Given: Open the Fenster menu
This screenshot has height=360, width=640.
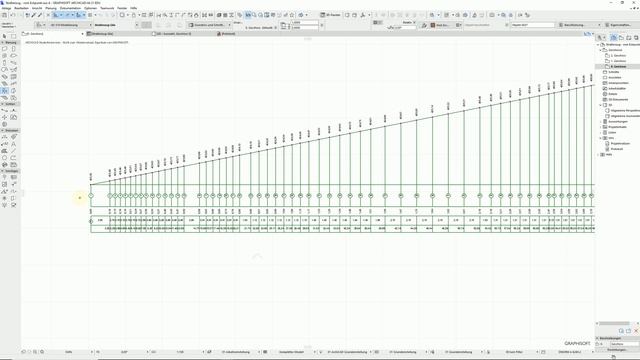Looking at the screenshot, I should 122,8.
